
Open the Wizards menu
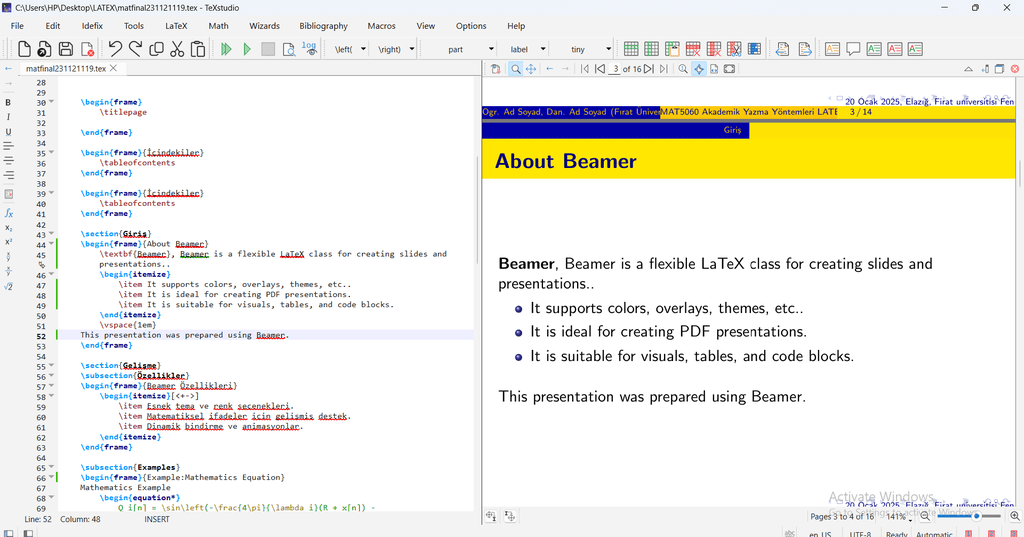(264, 26)
